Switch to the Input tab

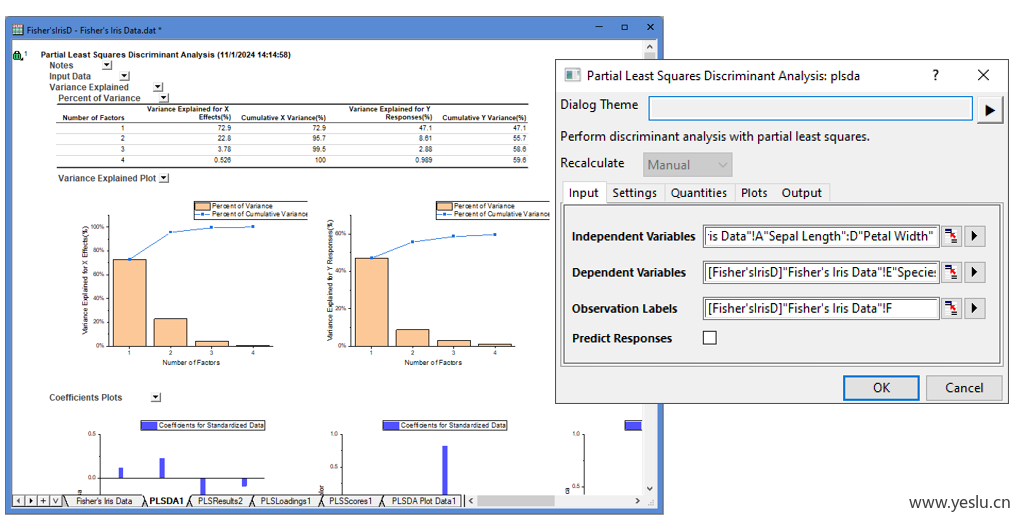583,193
